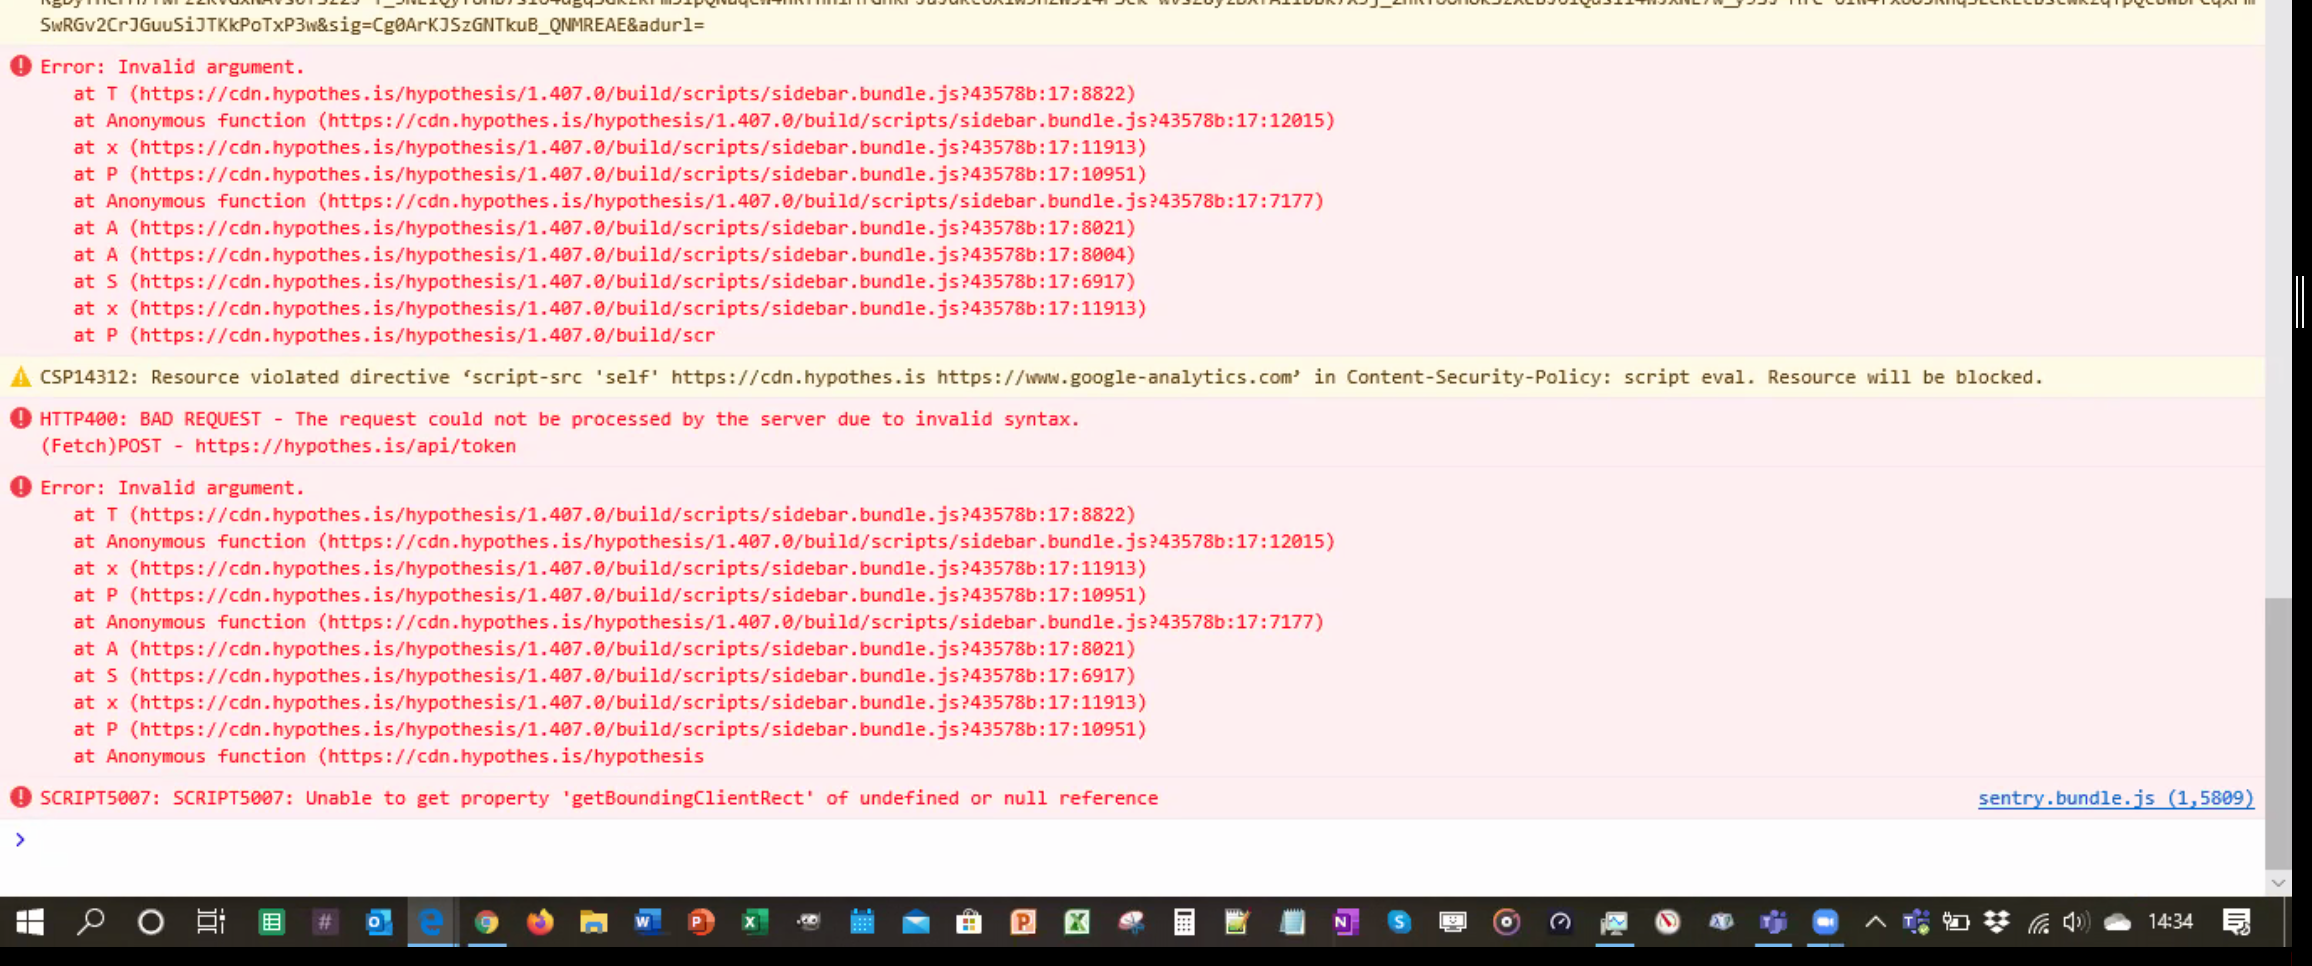Click the truncated 'at P (https://cdn.hypothes.is/hypothesis/1.407.0/build/scr' line

pos(394,335)
